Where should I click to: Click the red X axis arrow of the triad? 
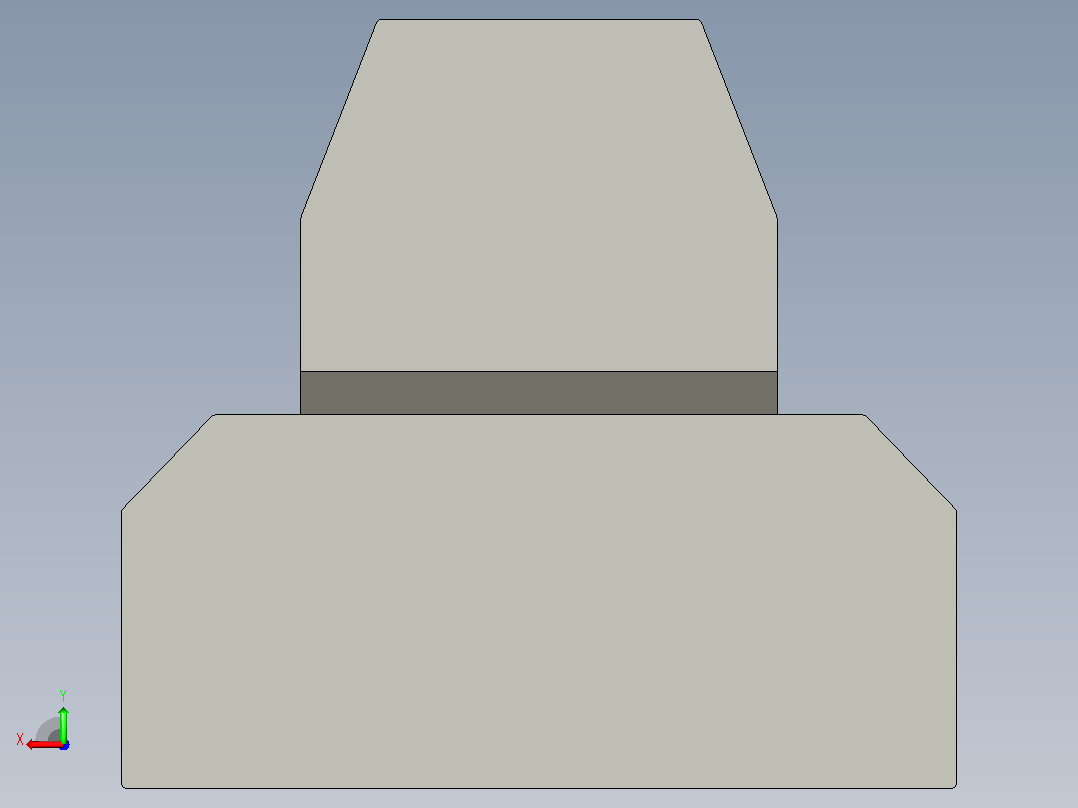[43, 745]
